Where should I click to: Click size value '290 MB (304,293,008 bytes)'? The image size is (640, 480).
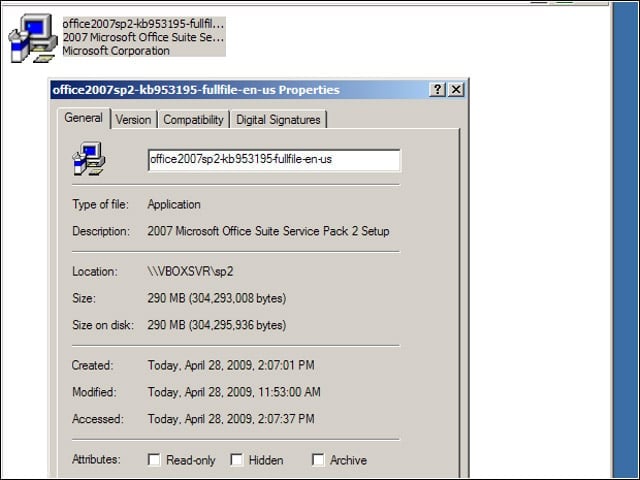[217, 298]
